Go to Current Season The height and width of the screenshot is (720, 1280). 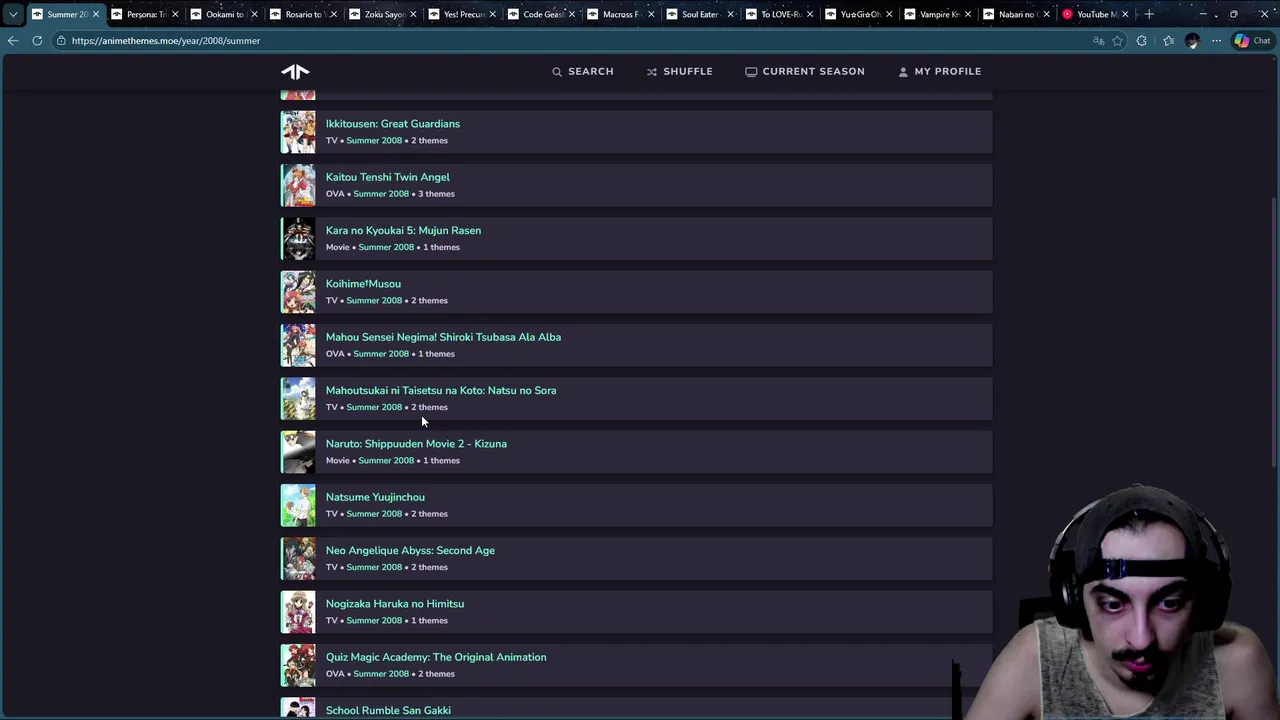click(805, 71)
